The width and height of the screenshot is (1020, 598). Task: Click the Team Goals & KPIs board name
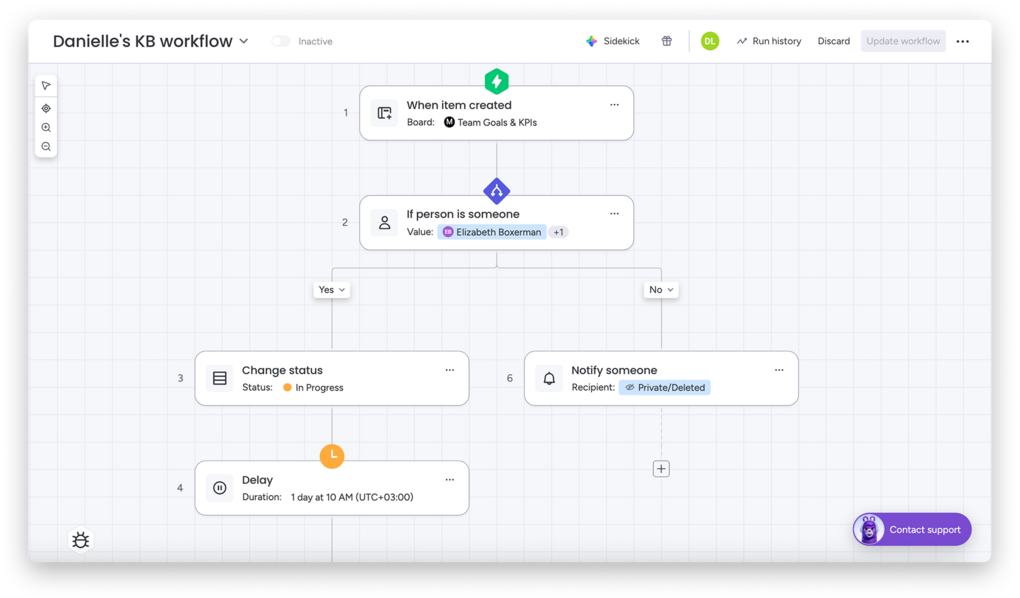click(x=497, y=122)
